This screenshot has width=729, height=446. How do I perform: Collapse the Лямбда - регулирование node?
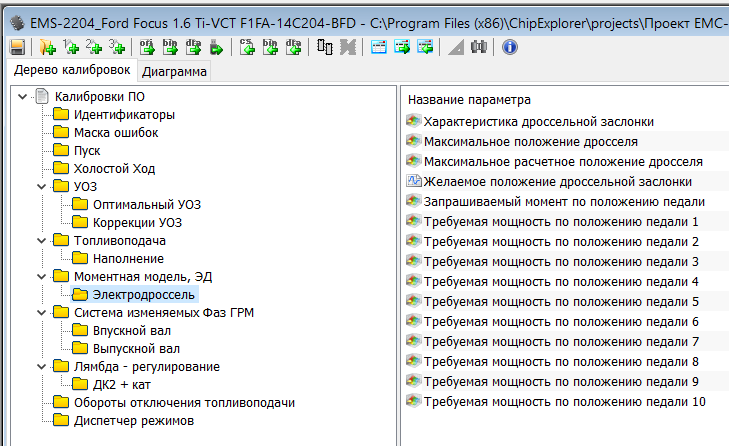(x=39, y=367)
